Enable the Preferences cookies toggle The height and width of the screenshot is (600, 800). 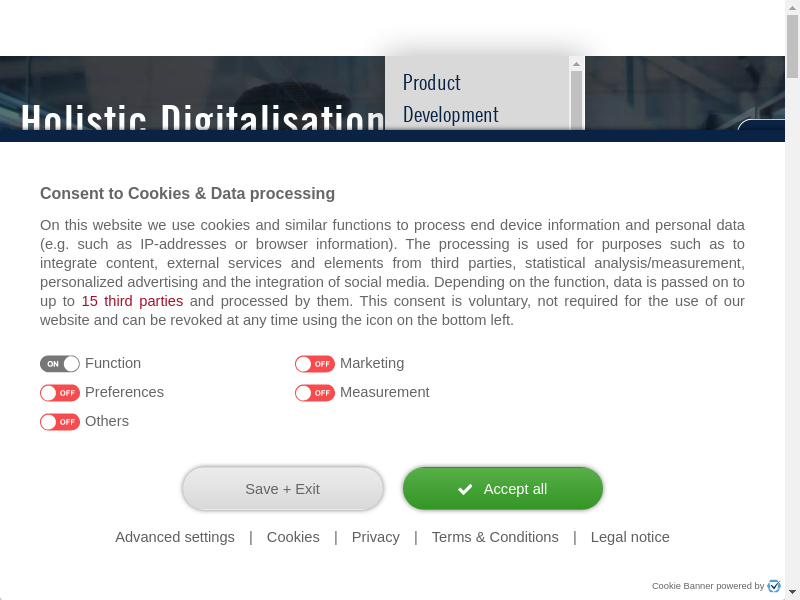coord(60,393)
